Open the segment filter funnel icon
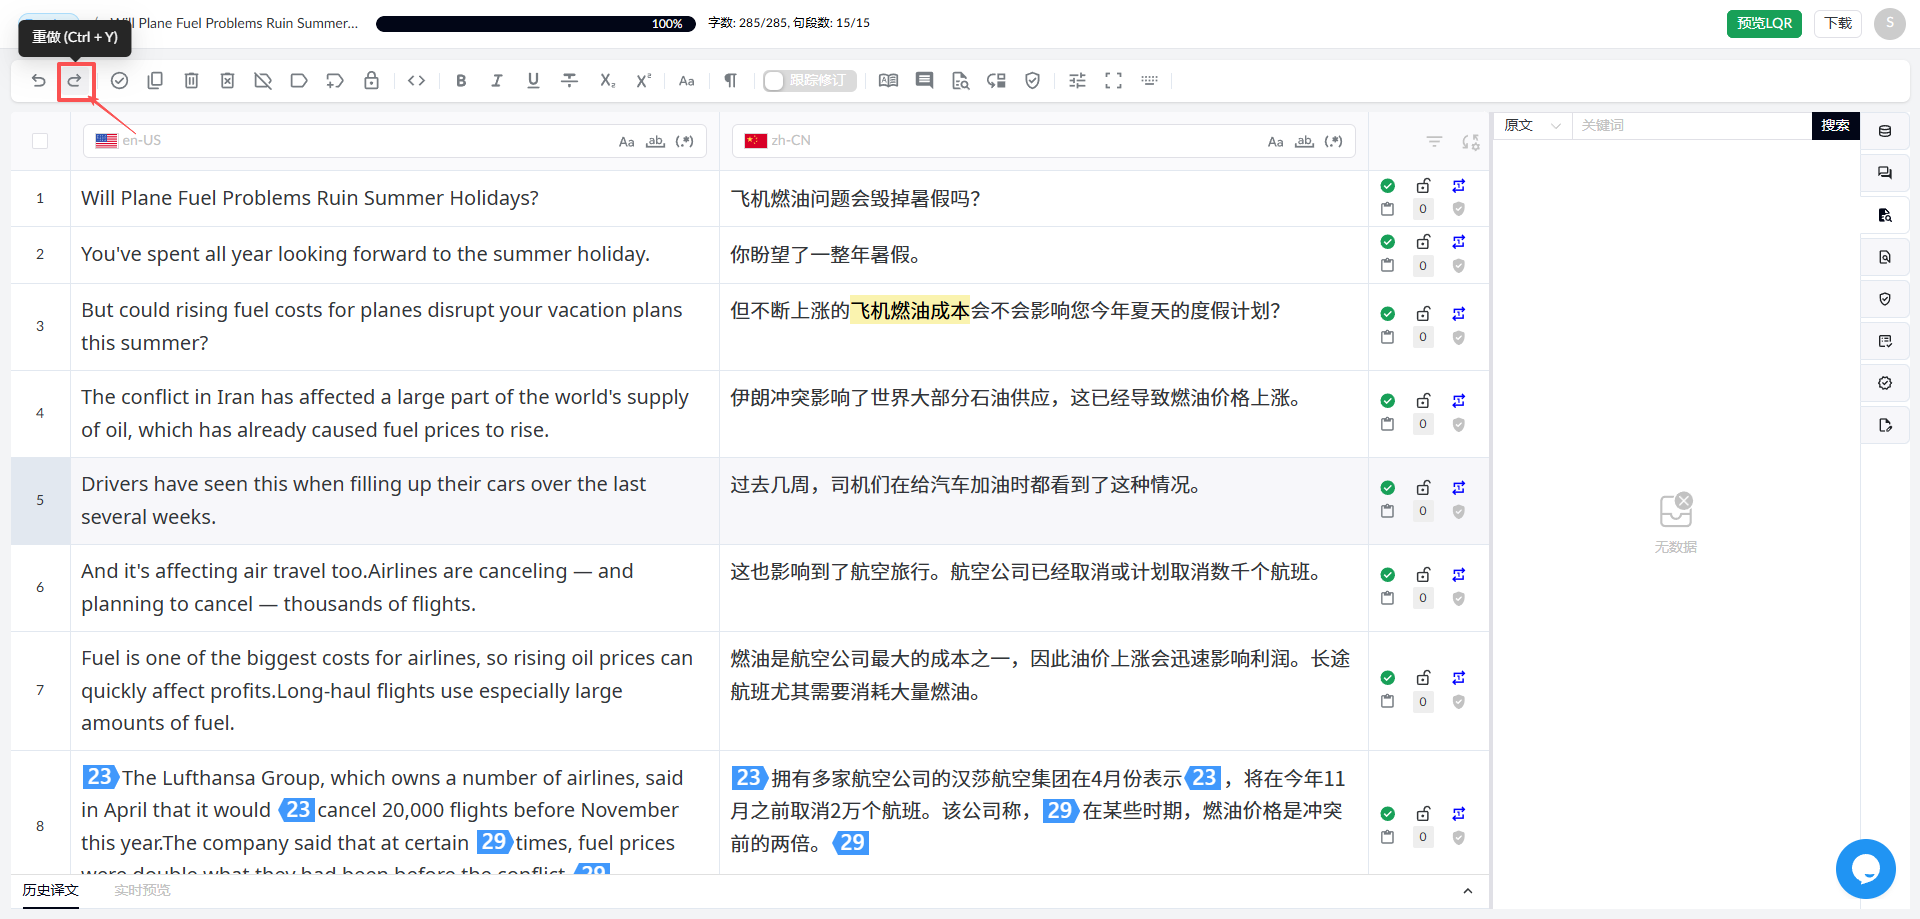 pos(1434,142)
